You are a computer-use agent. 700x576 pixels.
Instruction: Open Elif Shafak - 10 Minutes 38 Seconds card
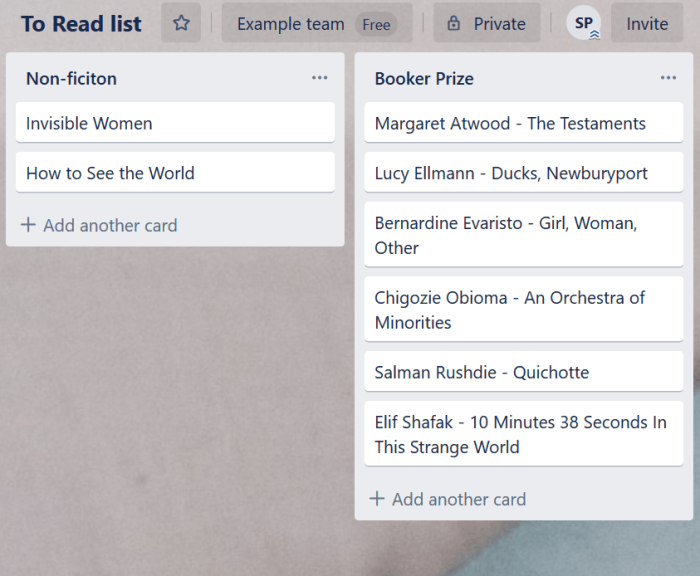pyautogui.click(x=524, y=434)
